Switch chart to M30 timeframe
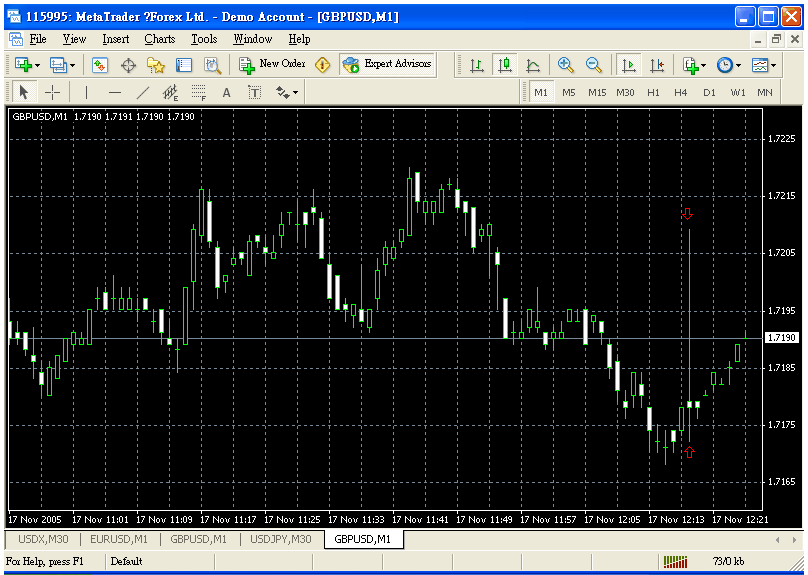This screenshot has width=808, height=575. (x=625, y=93)
